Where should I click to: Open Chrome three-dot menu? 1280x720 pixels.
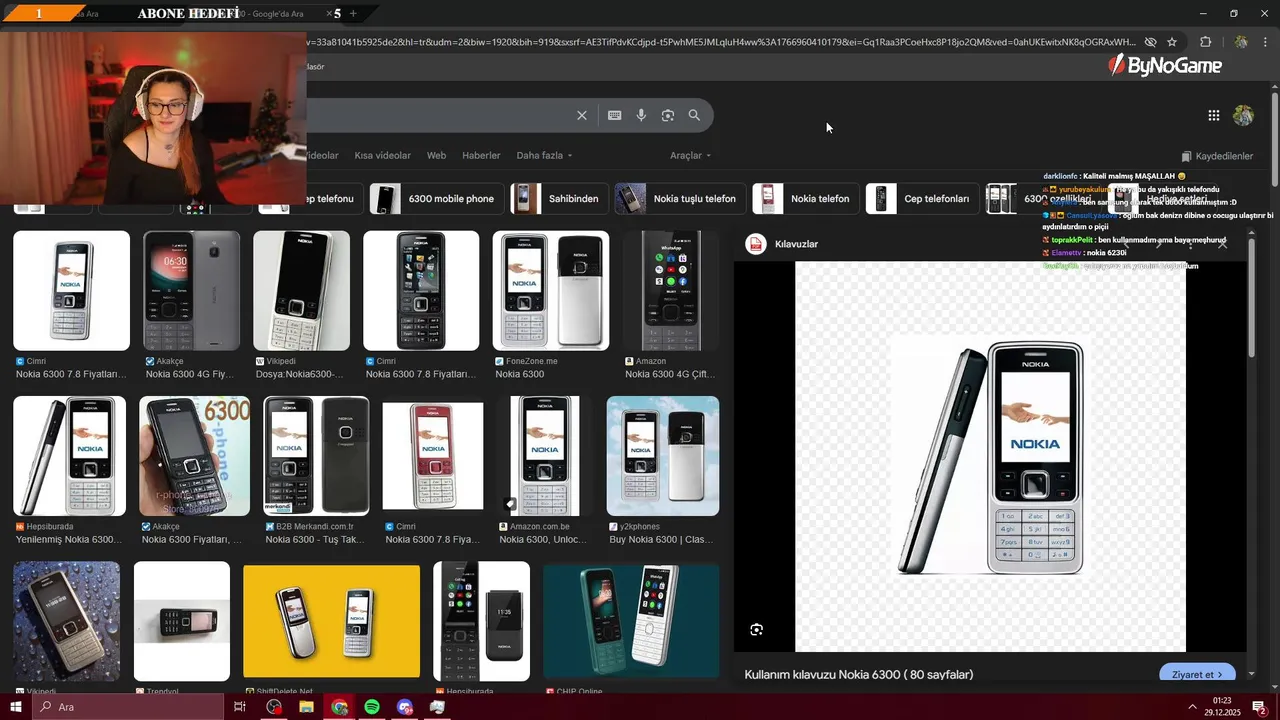(1265, 42)
